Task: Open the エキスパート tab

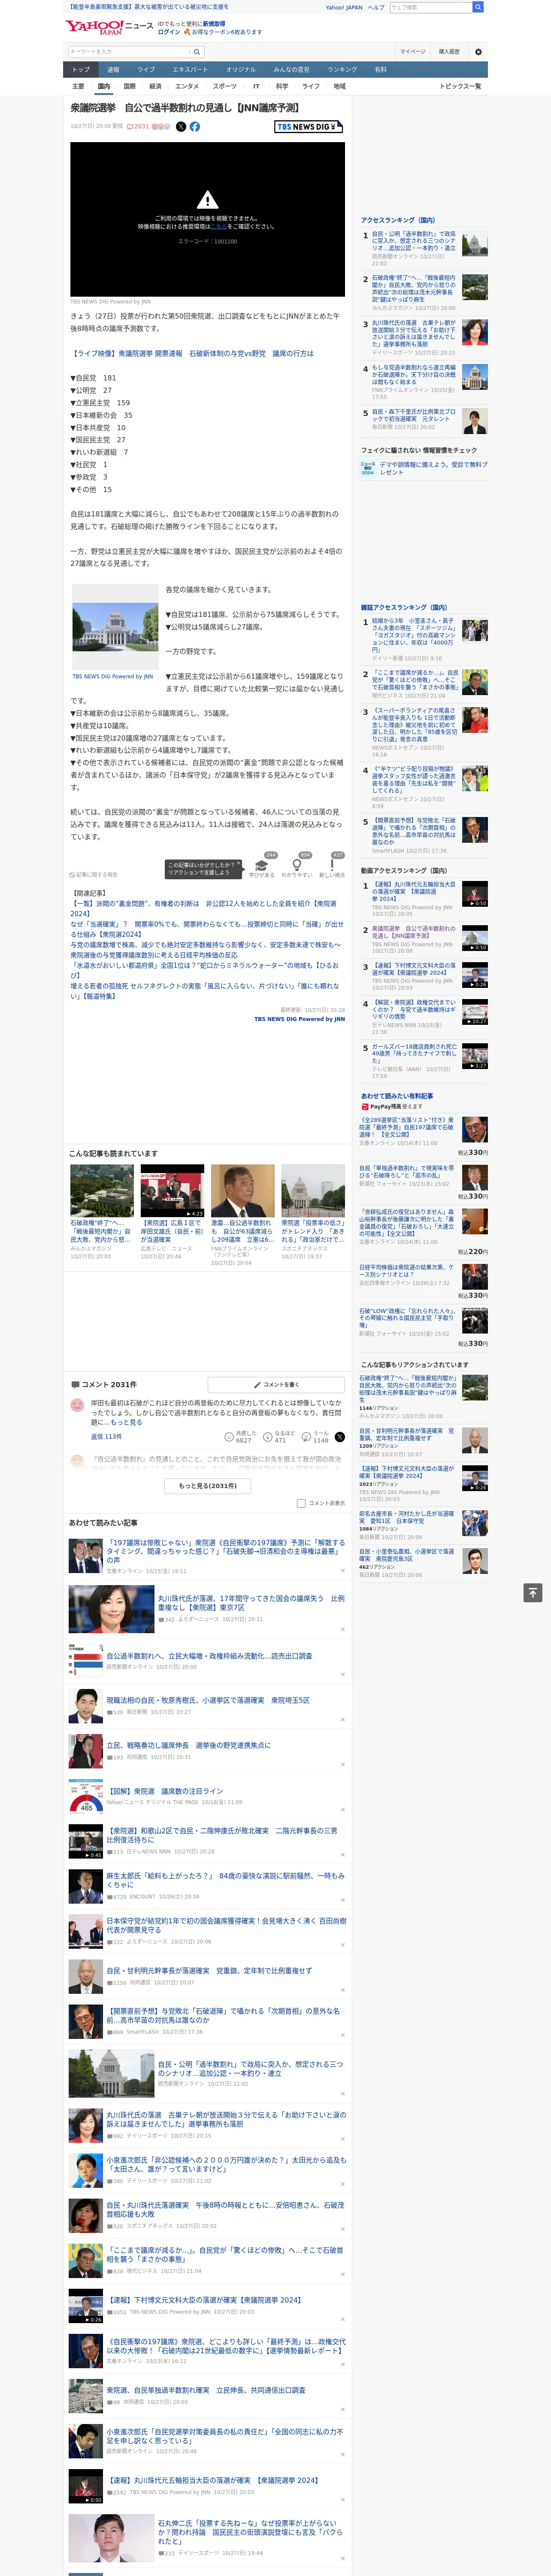Action: (x=190, y=70)
